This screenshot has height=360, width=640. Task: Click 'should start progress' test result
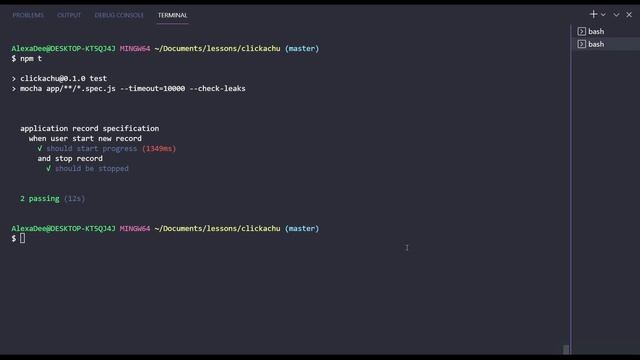[92, 149]
